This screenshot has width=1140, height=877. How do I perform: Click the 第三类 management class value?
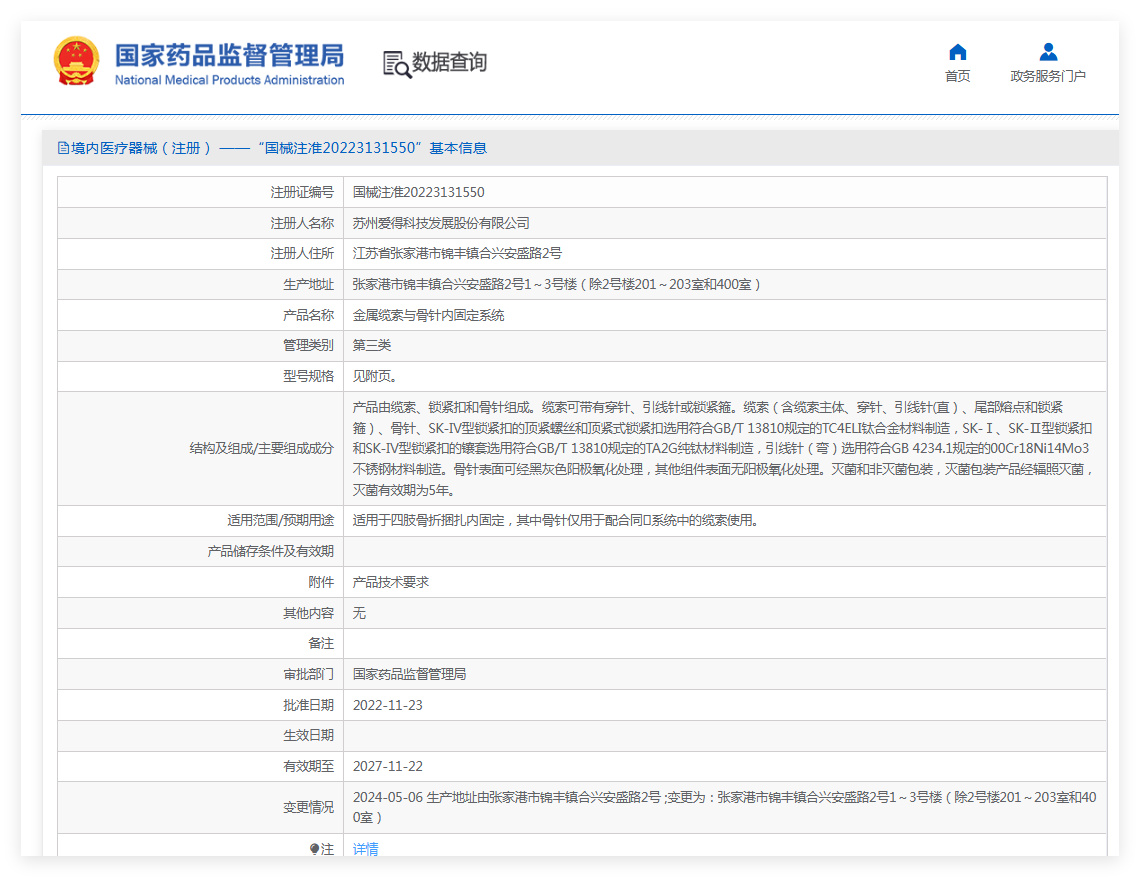click(372, 345)
